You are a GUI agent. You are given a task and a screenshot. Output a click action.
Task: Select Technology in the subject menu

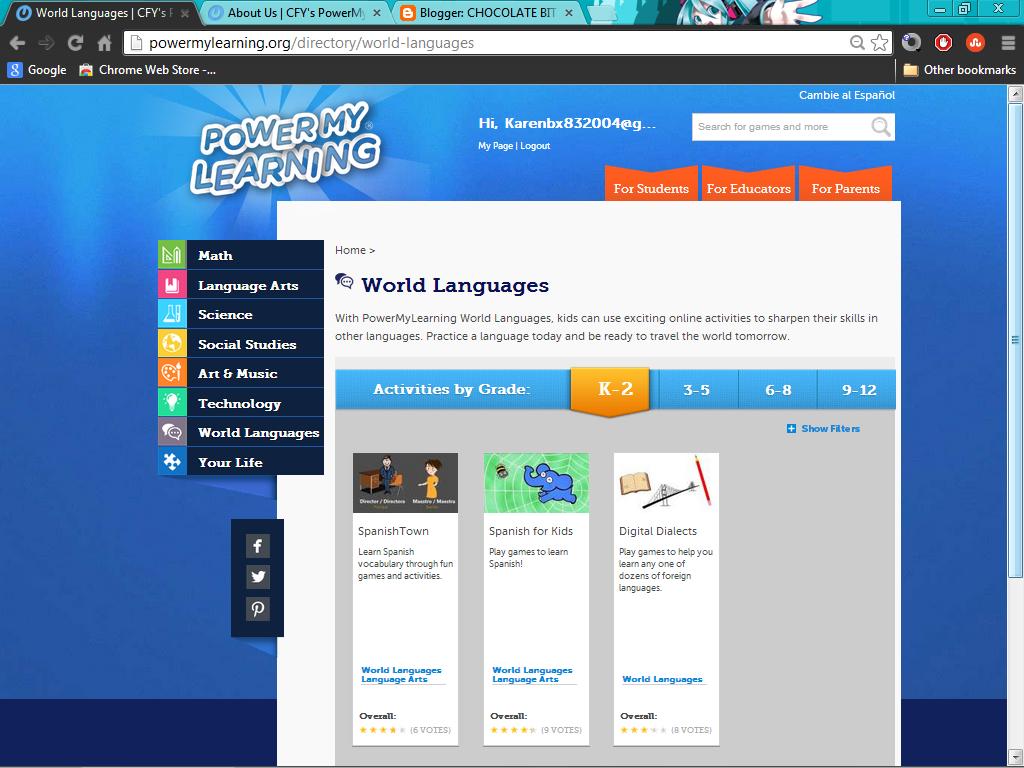click(239, 403)
